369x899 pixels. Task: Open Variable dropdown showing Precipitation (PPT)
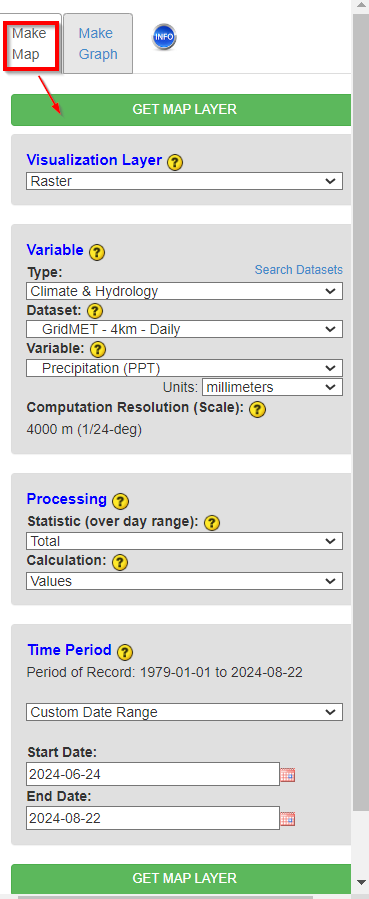[184, 368]
